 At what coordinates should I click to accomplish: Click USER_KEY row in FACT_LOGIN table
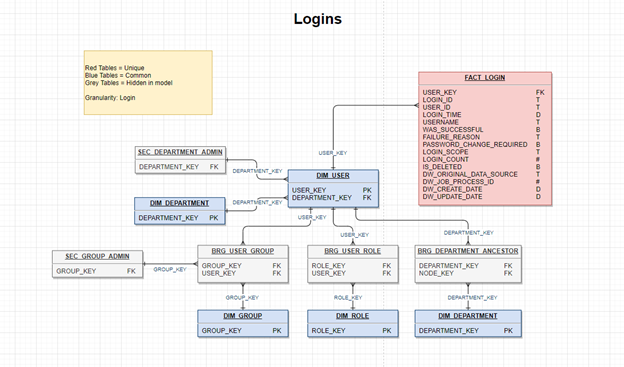484,92
